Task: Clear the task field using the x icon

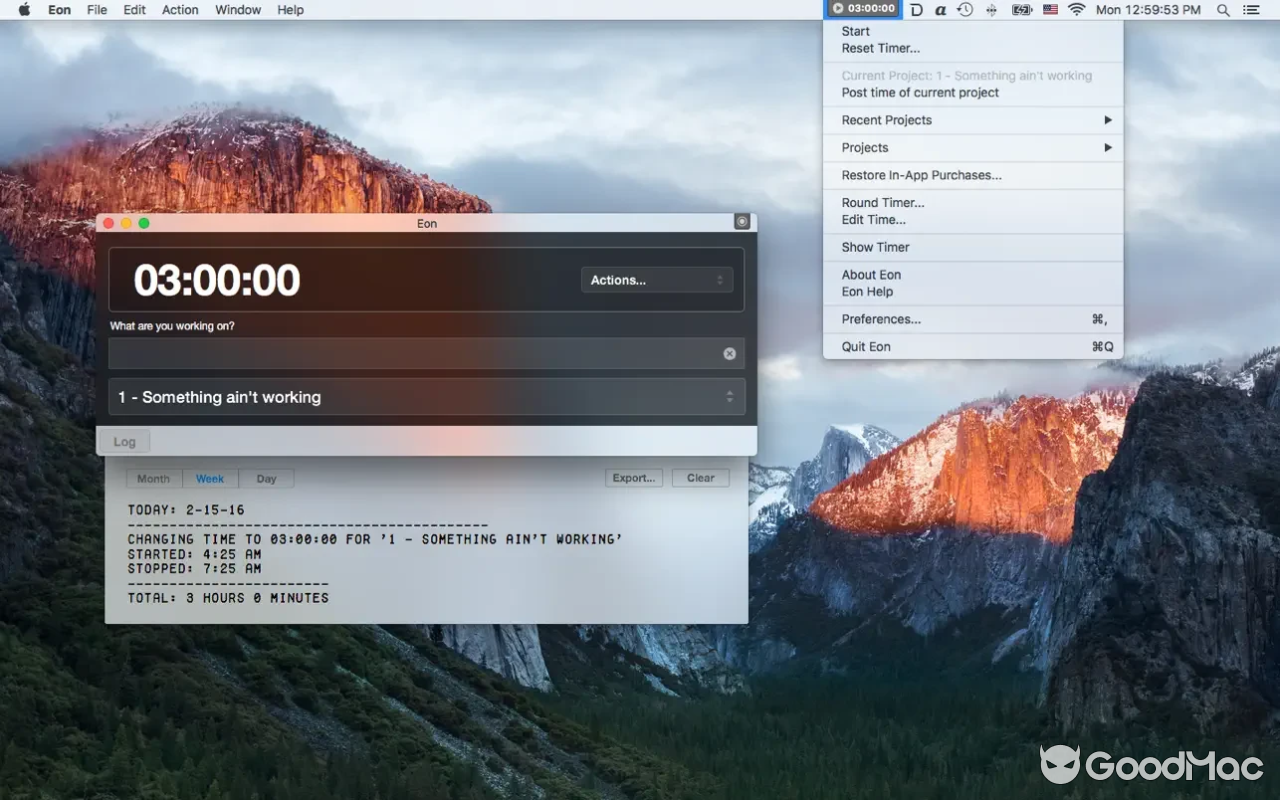Action: tap(729, 353)
